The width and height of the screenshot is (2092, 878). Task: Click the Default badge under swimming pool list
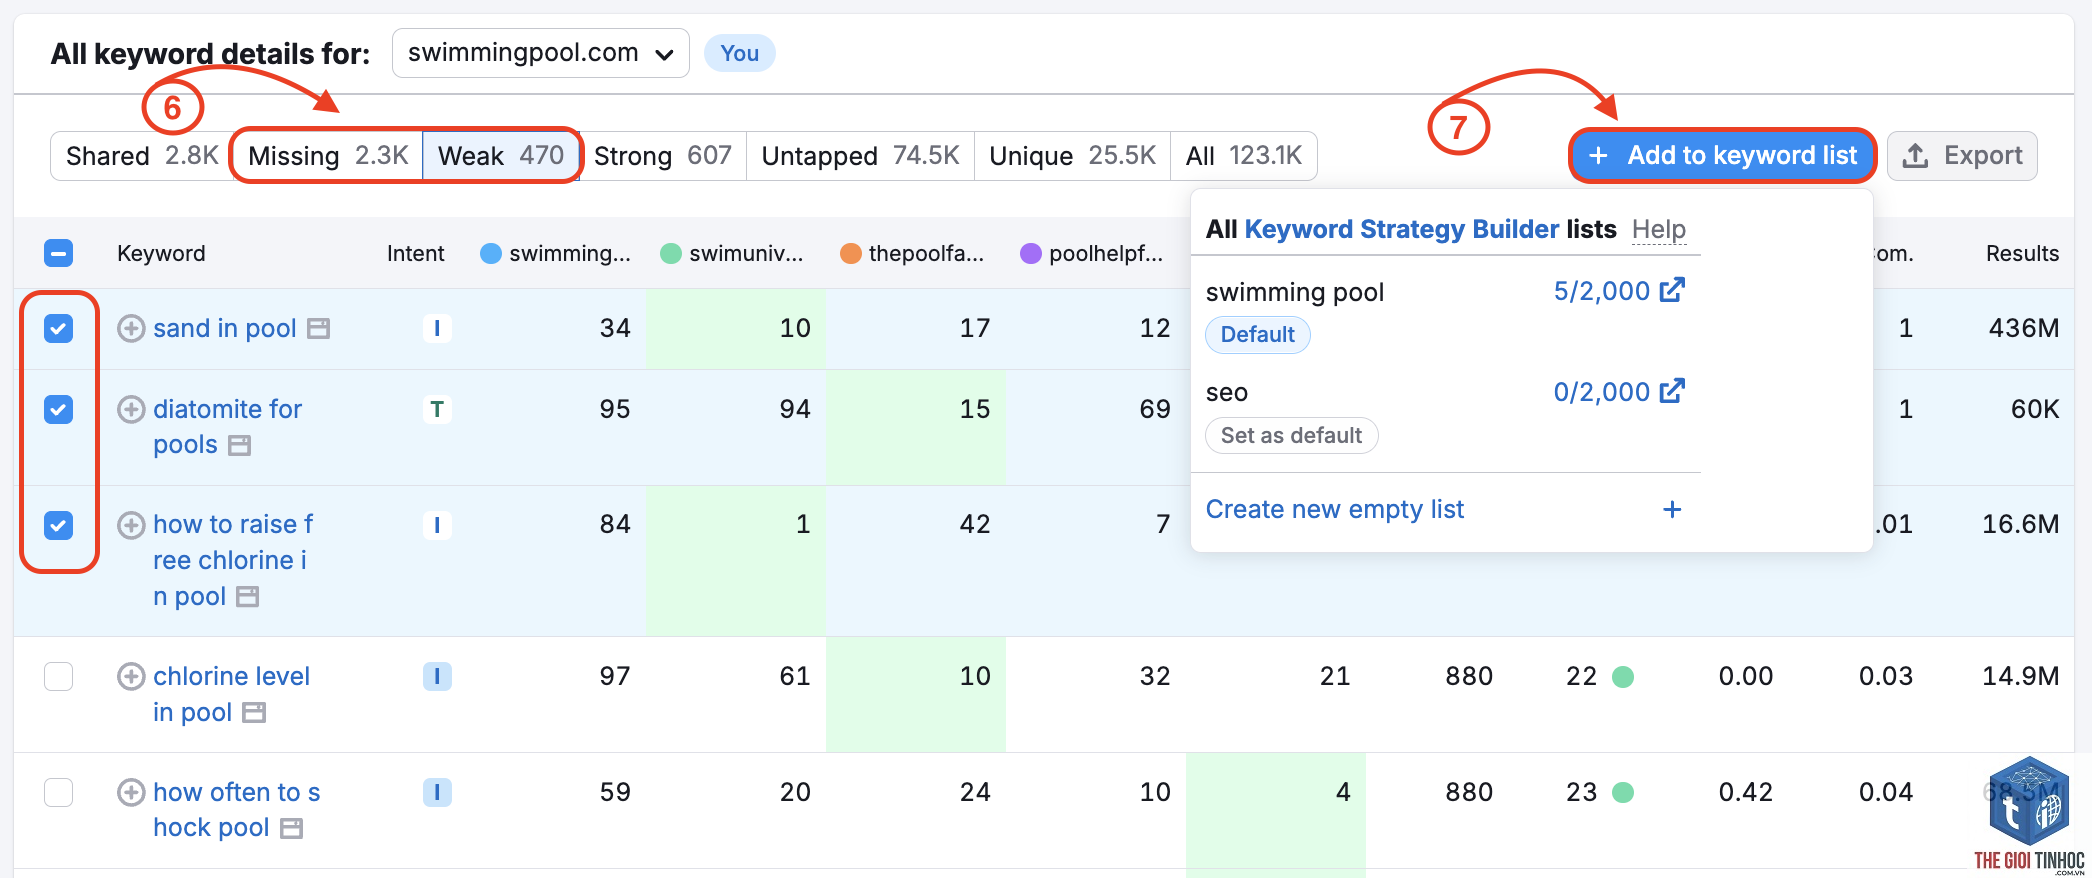tap(1258, 335)
